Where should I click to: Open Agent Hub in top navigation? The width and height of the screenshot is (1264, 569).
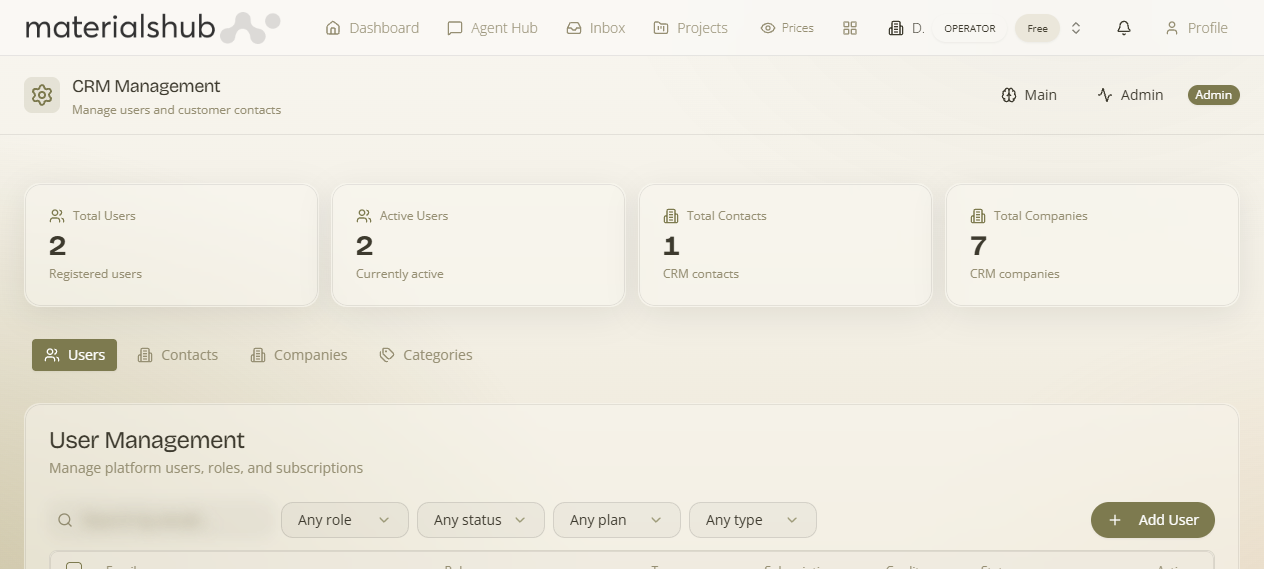click(492, 28)
